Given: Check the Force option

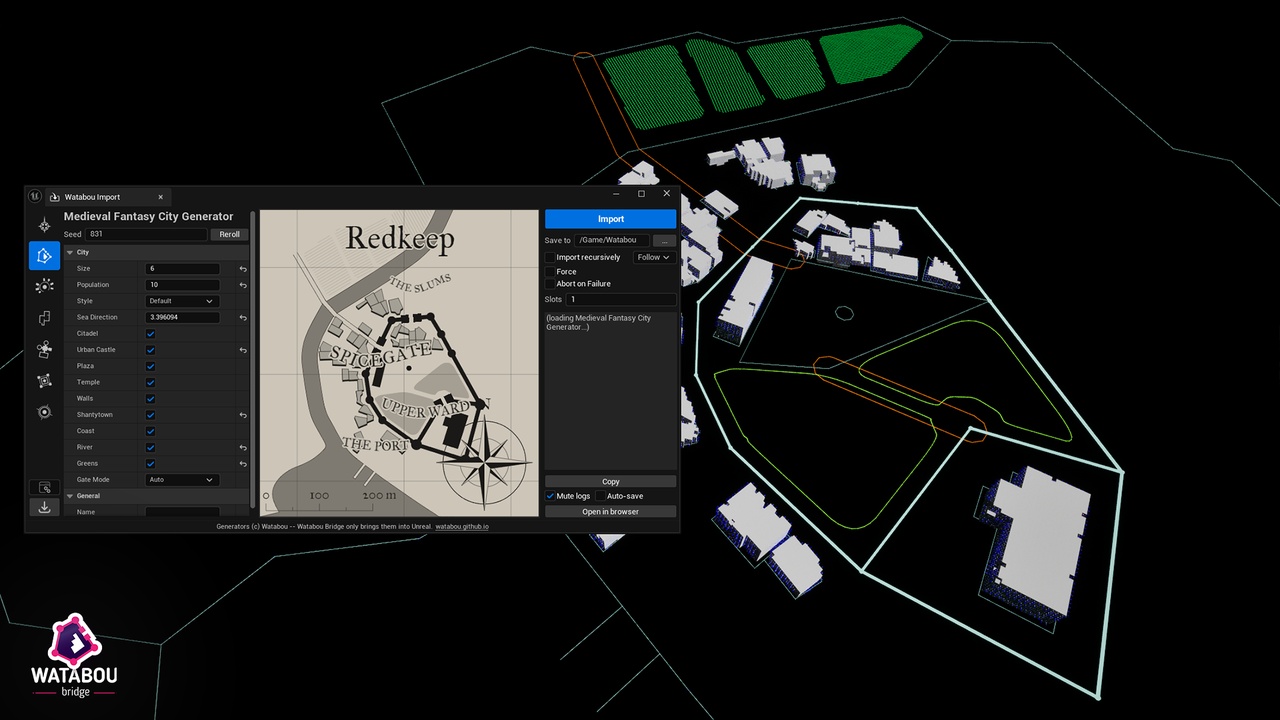Looking at the screenshot, I should (x=550, y=272).
